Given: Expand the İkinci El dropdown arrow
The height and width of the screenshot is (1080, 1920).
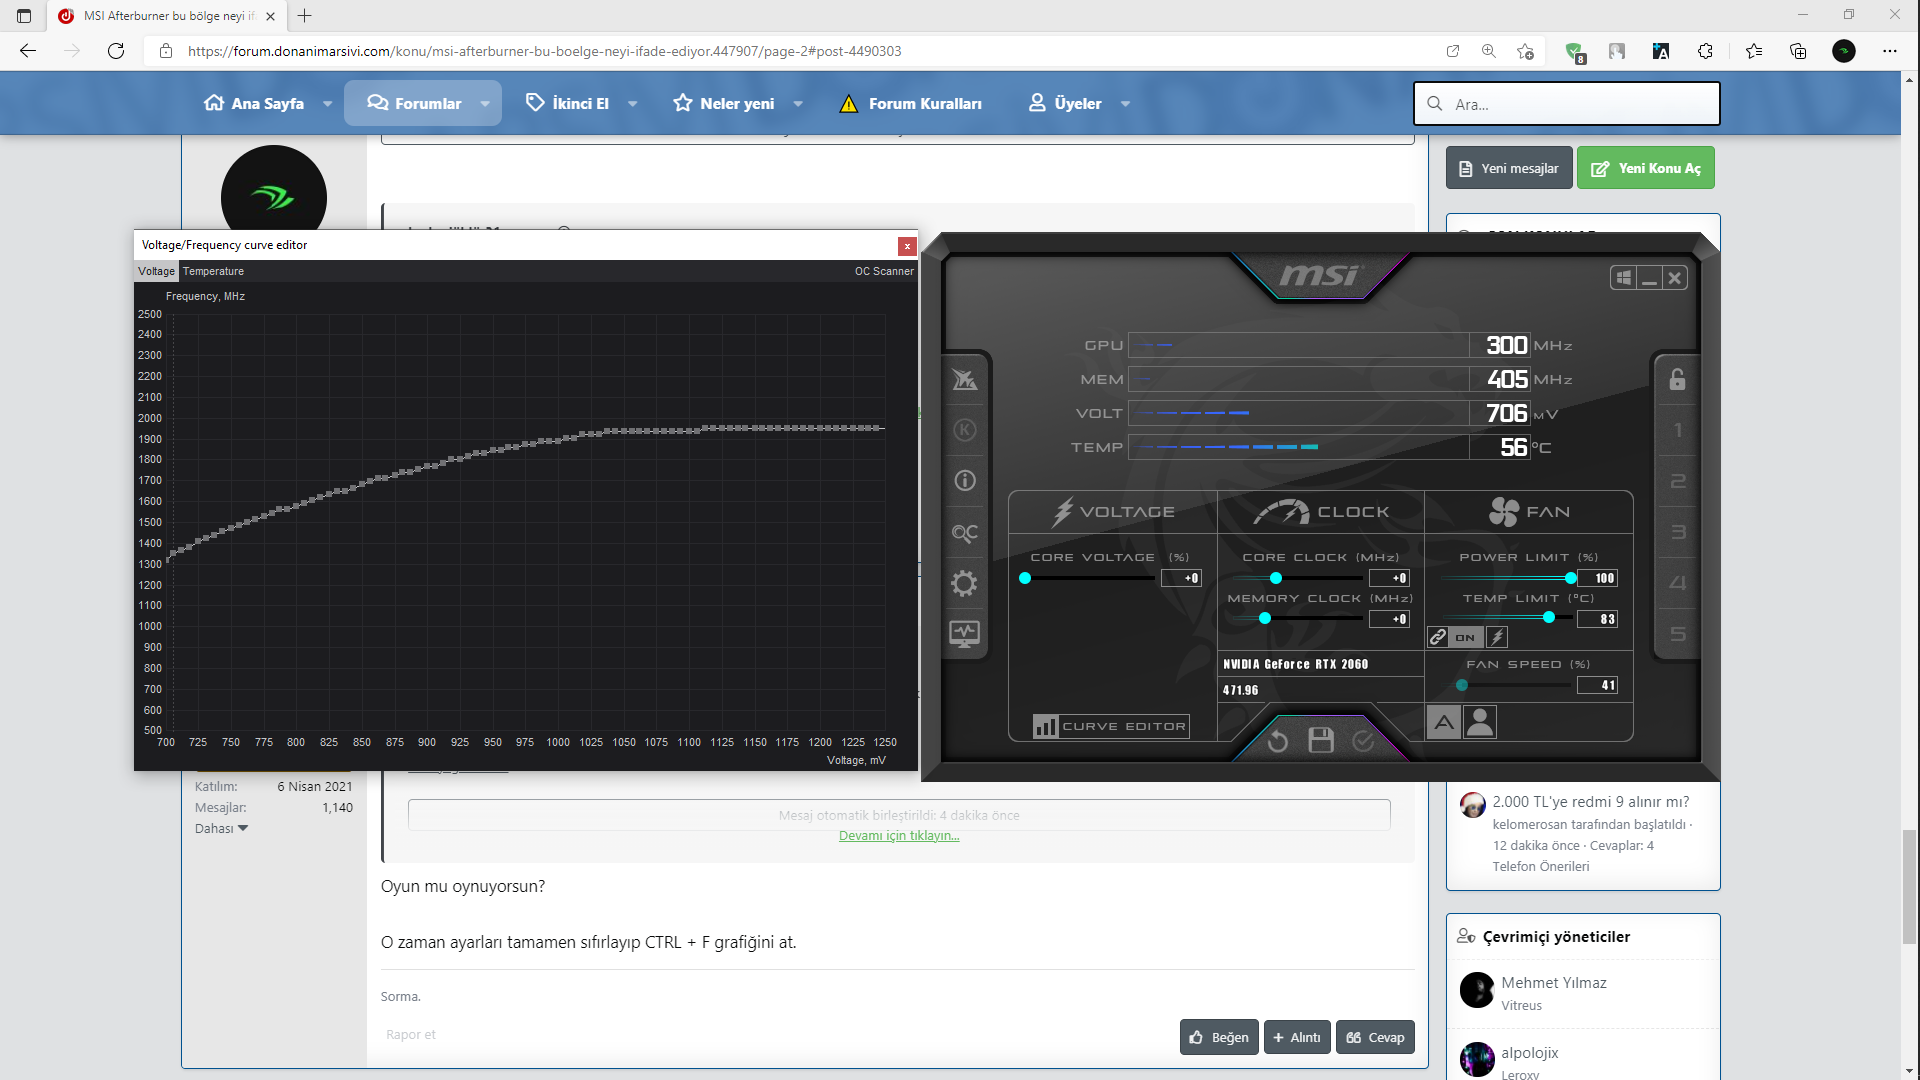Looking at the screenshot, I should point(632,104).
